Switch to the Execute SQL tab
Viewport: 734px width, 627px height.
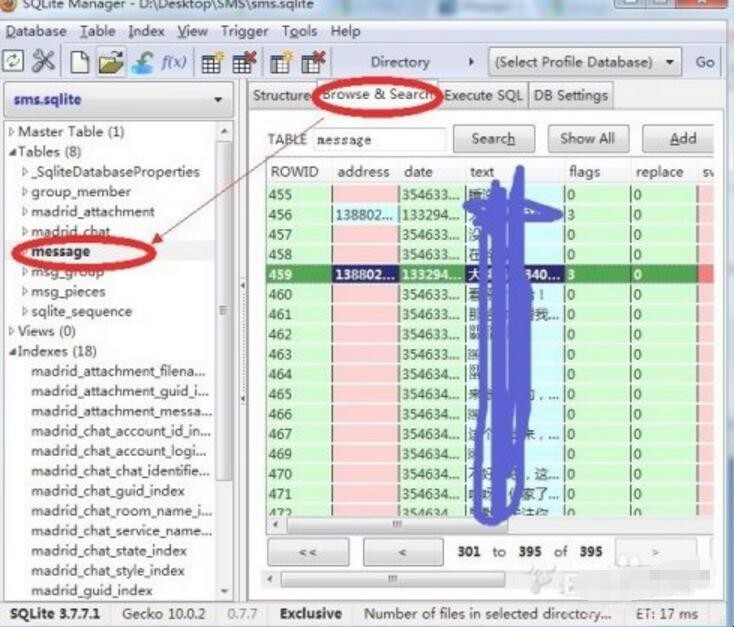click(x=483, y=95)
